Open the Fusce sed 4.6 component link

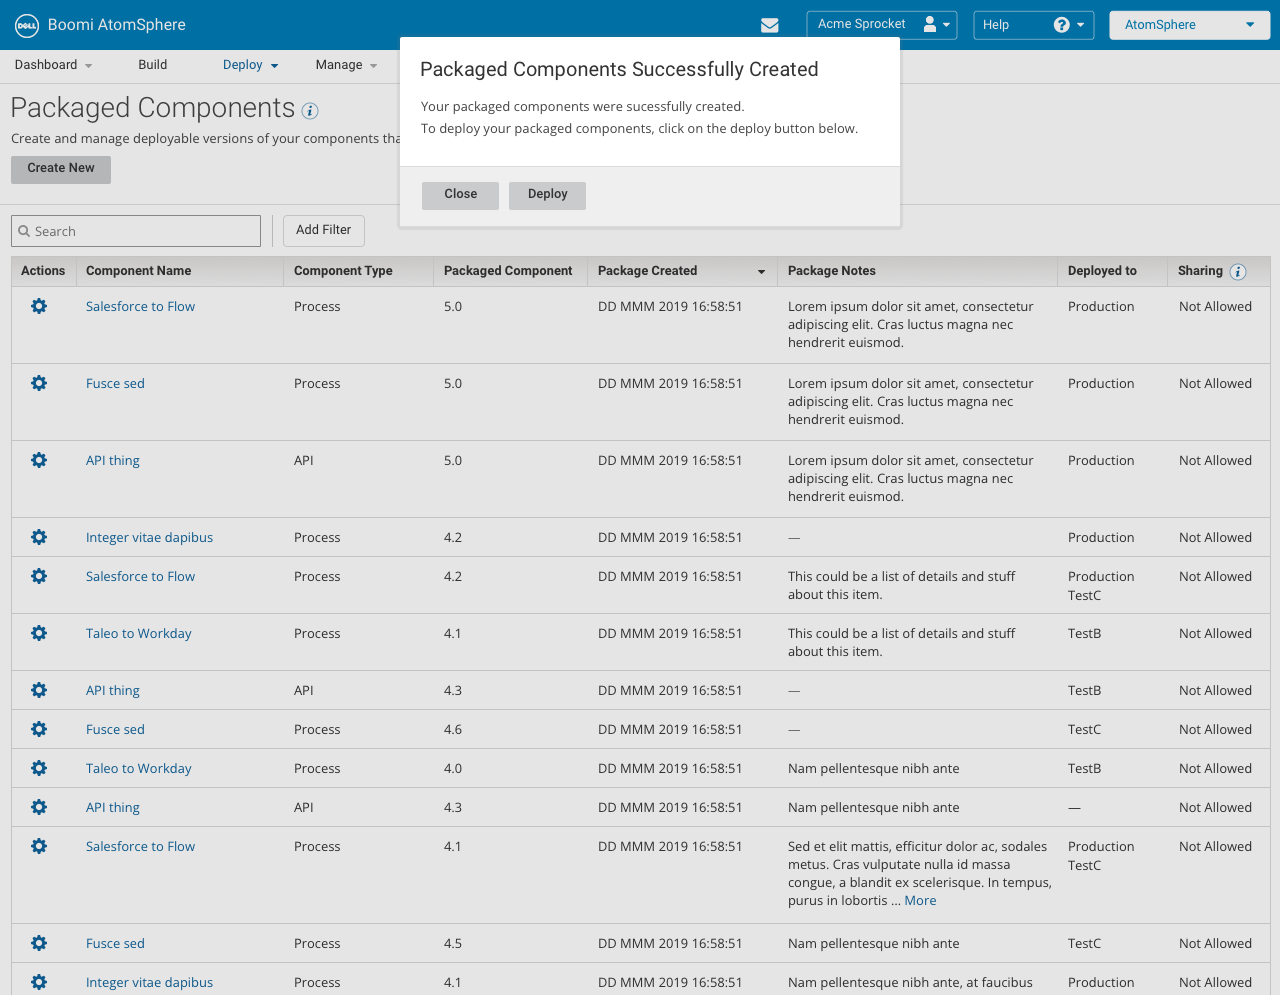tap(115, 730)
